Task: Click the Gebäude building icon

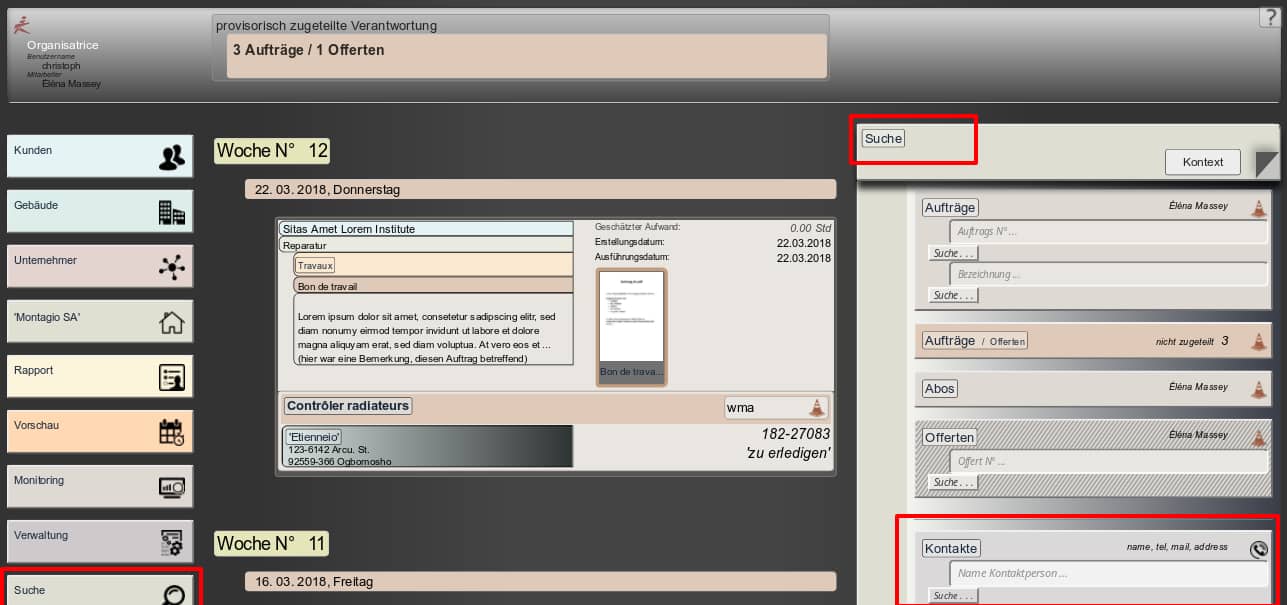Action: 172,212
